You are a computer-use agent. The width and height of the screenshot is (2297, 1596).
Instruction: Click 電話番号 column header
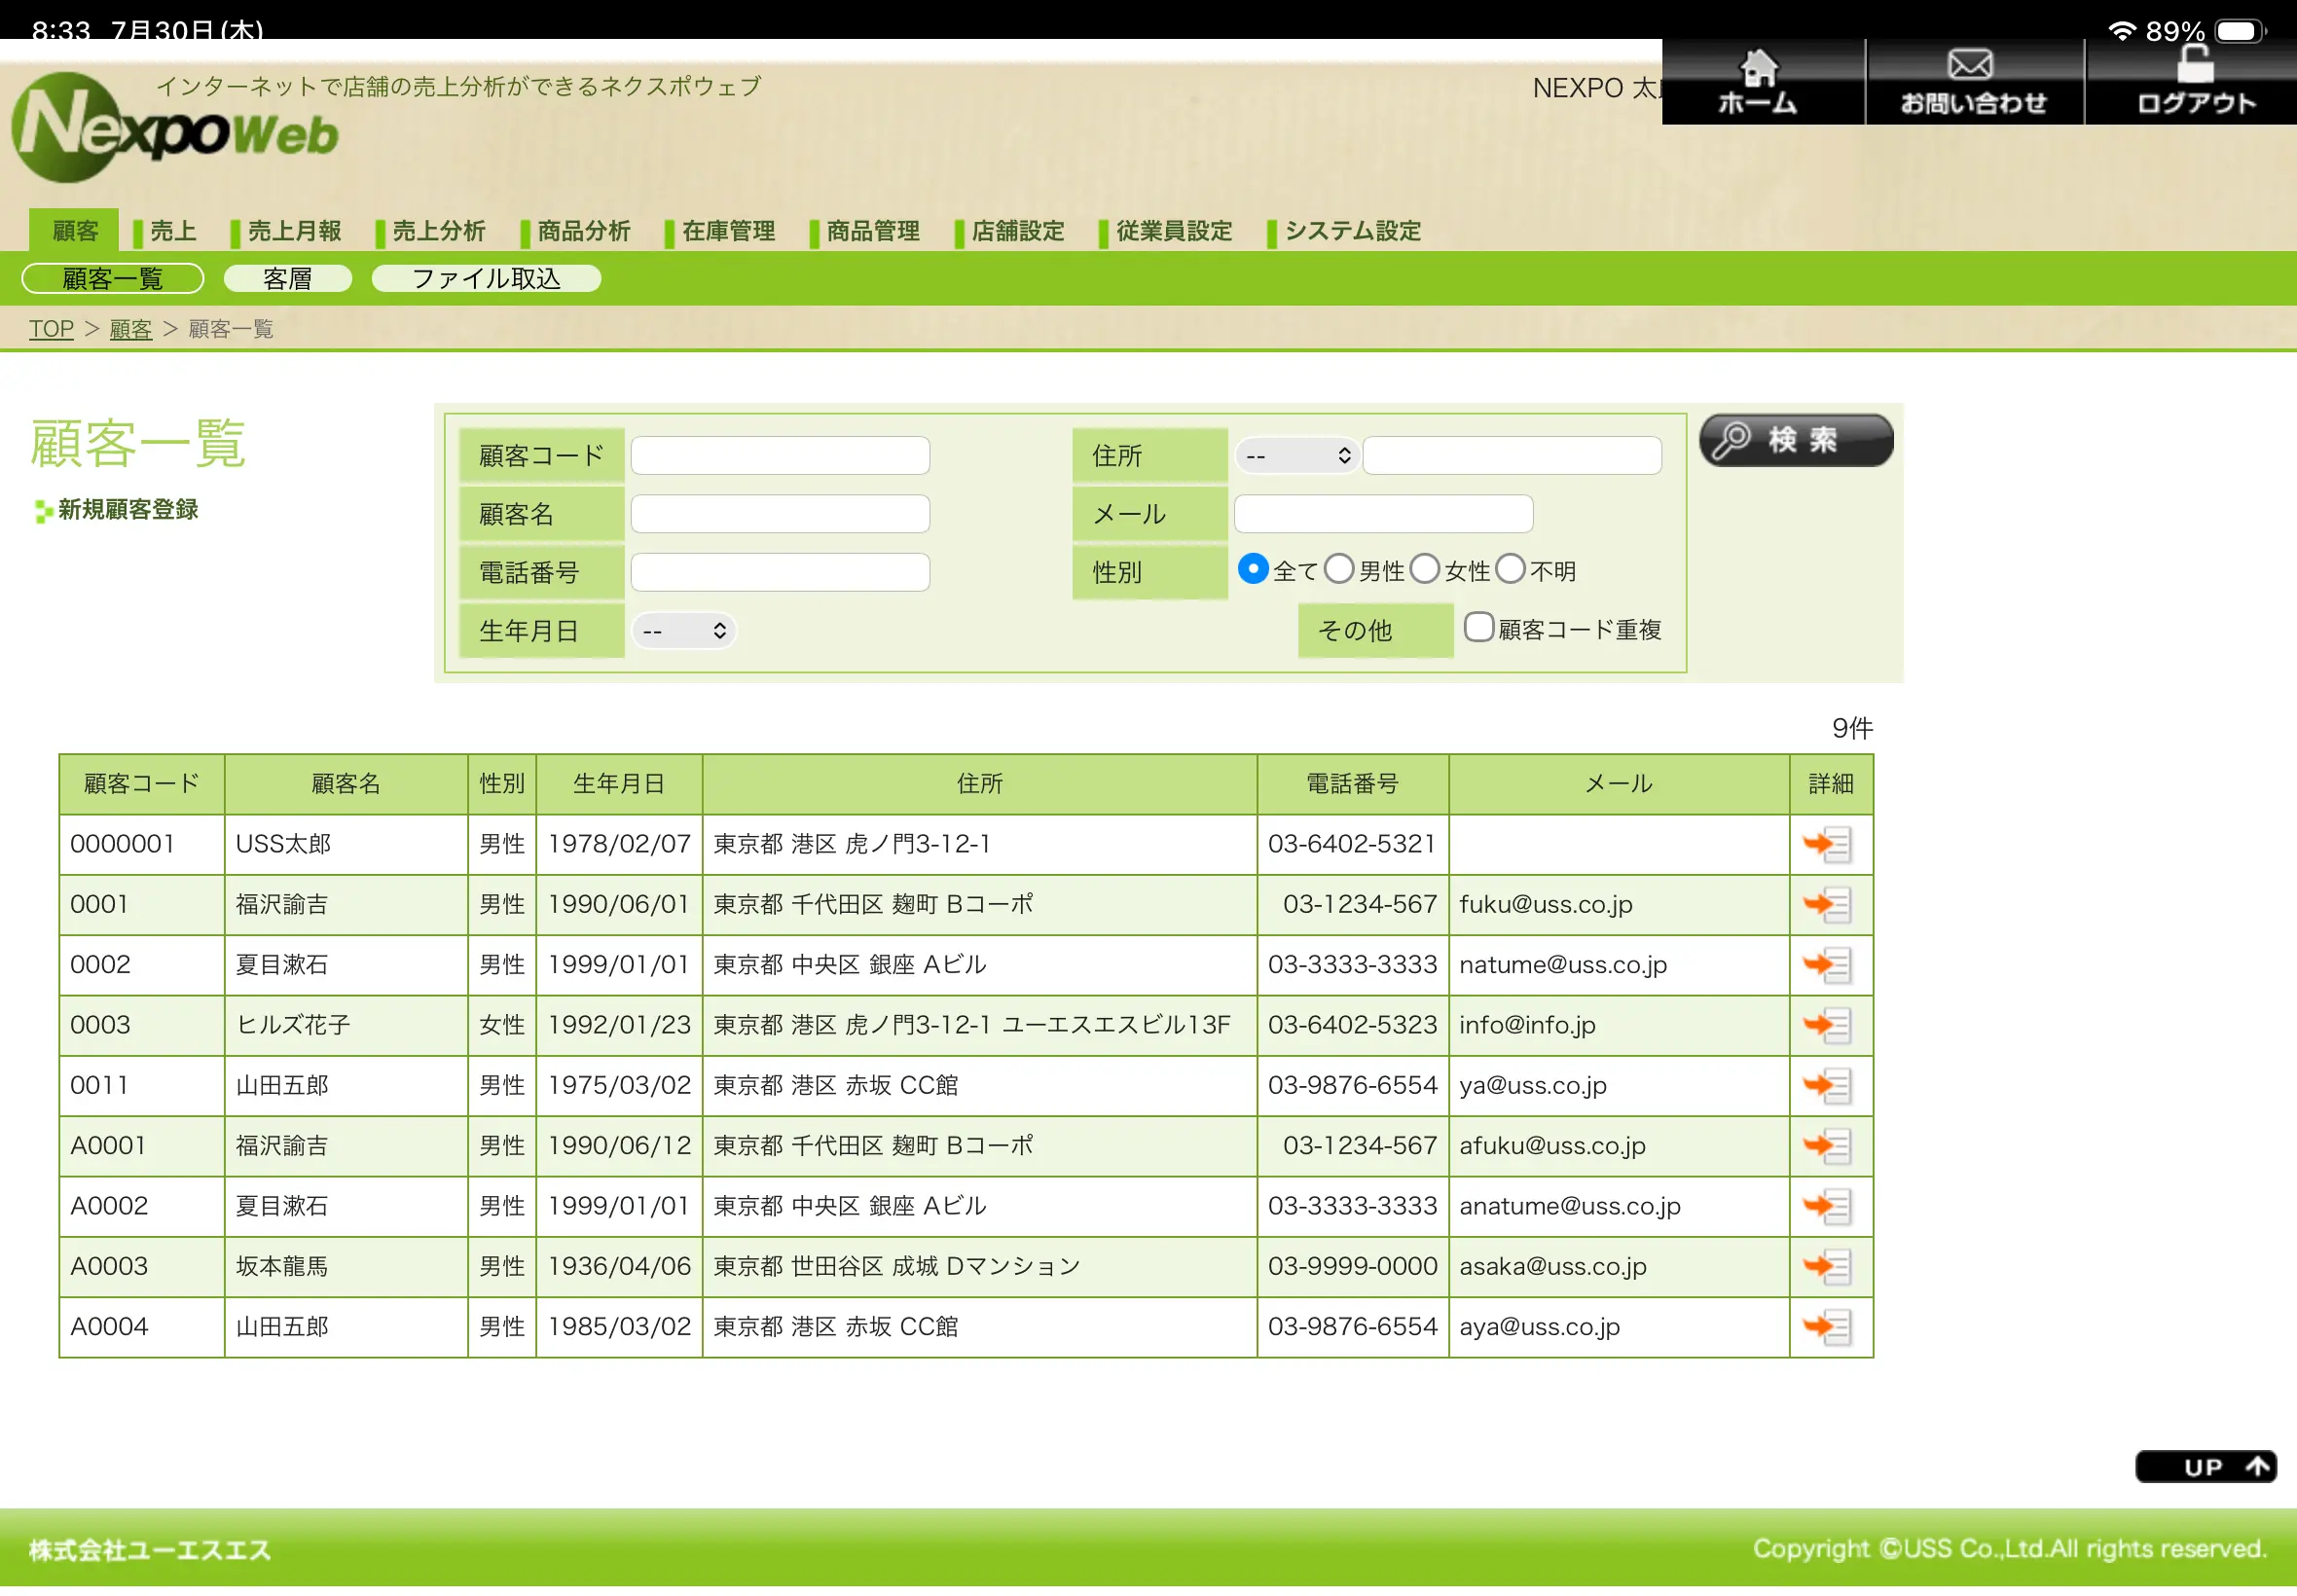click(x=1352, y=785)
